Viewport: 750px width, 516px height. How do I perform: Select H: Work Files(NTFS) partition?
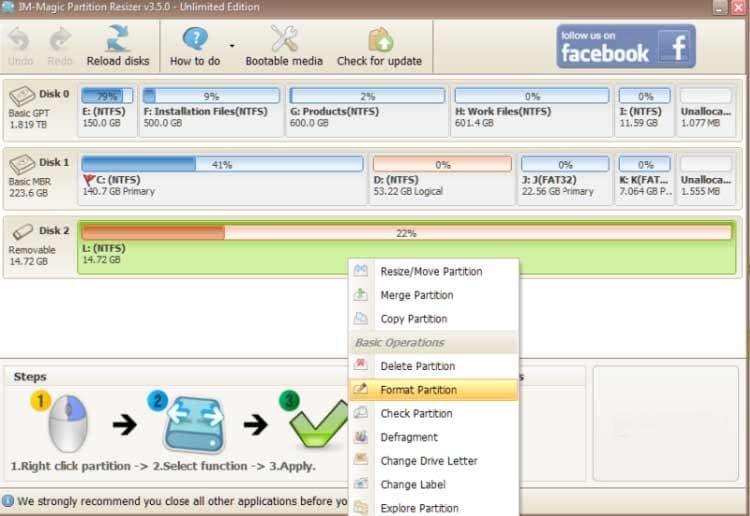coord(531,111)
